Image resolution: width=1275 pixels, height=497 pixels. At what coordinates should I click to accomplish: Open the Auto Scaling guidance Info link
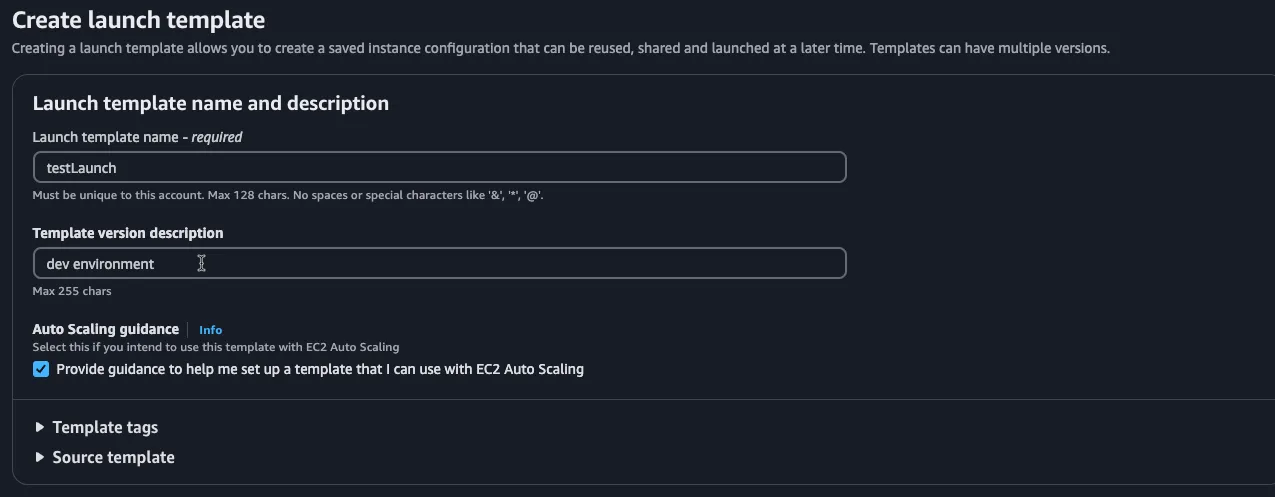210,330
